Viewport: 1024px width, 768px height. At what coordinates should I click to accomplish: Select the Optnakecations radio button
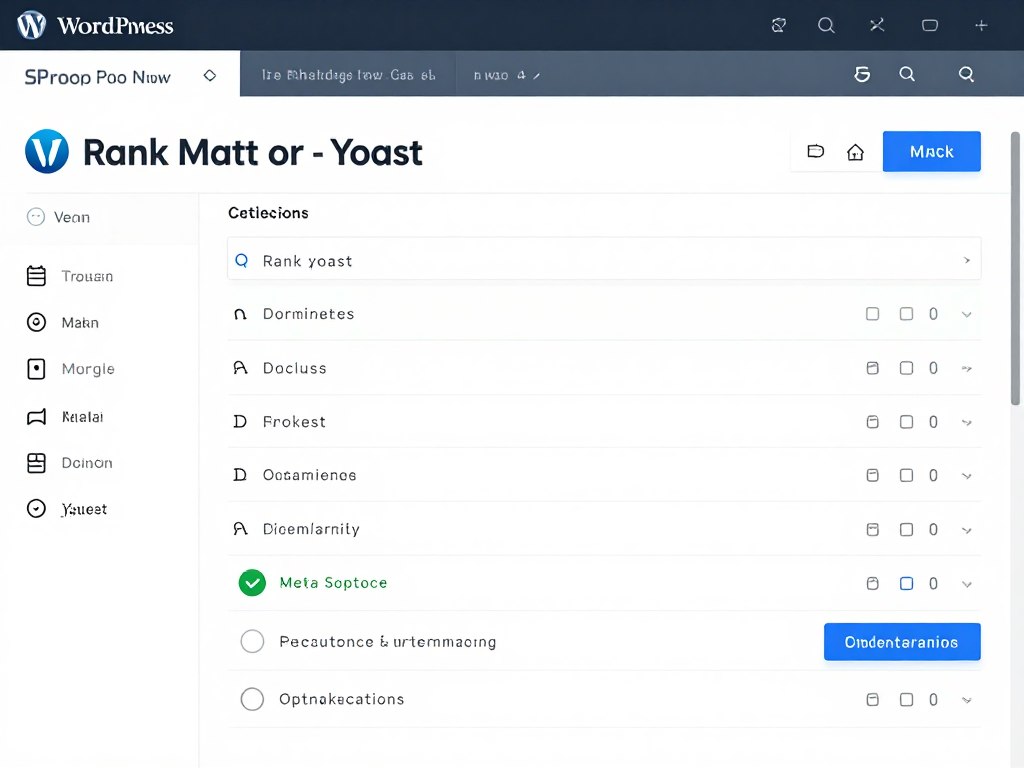tap(252, 699)
